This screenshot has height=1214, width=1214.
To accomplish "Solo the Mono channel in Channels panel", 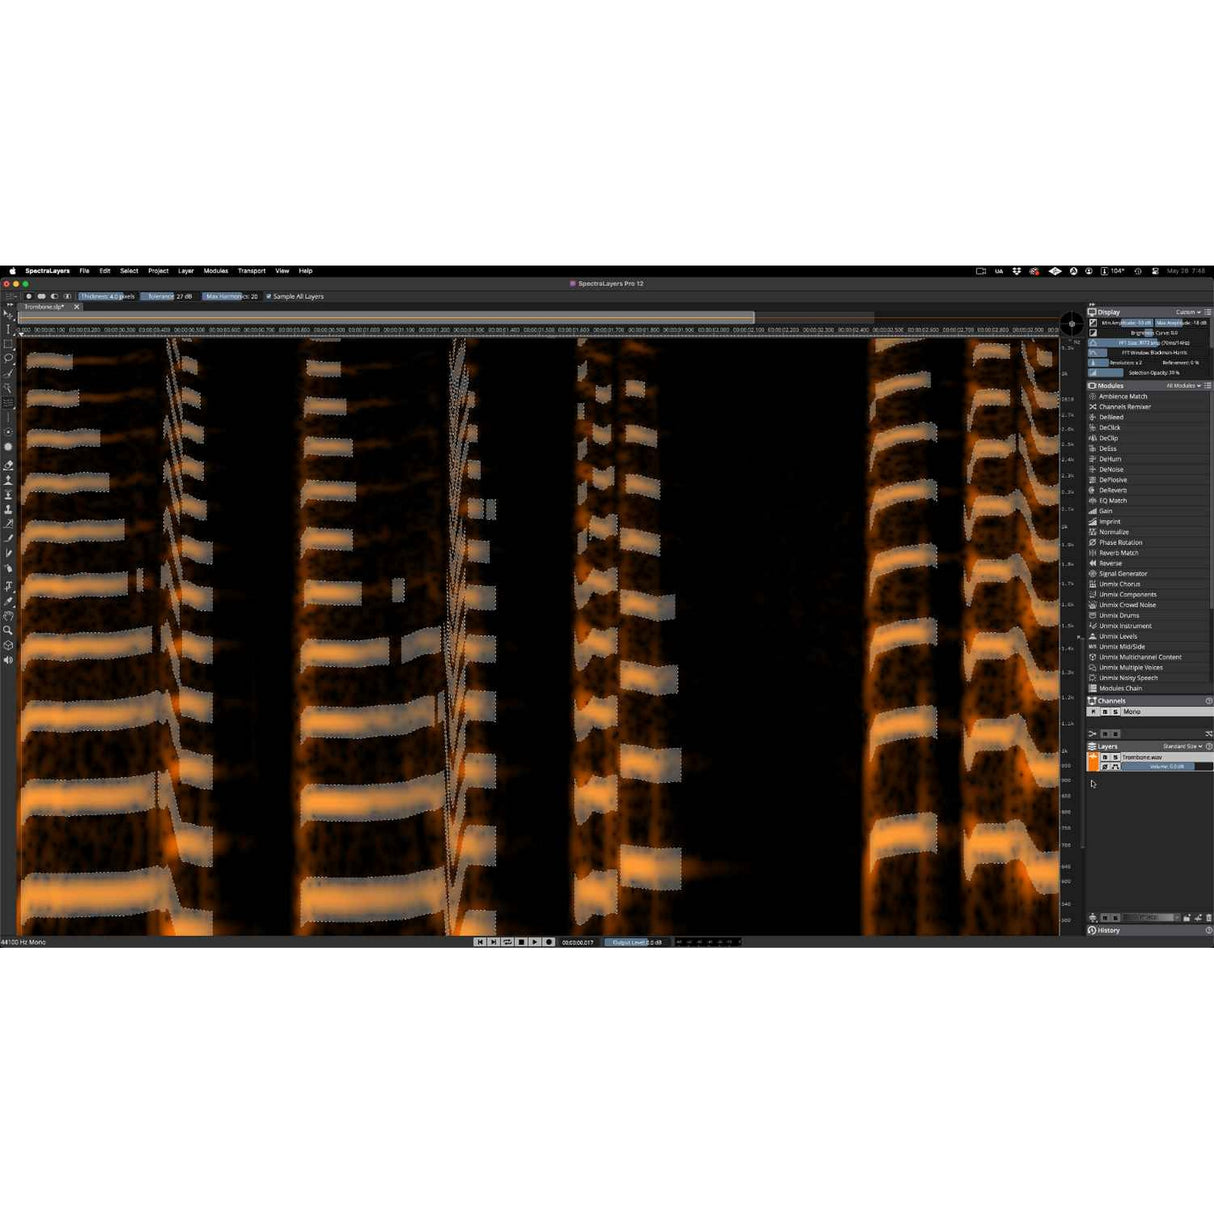I will coord(1115,712).
